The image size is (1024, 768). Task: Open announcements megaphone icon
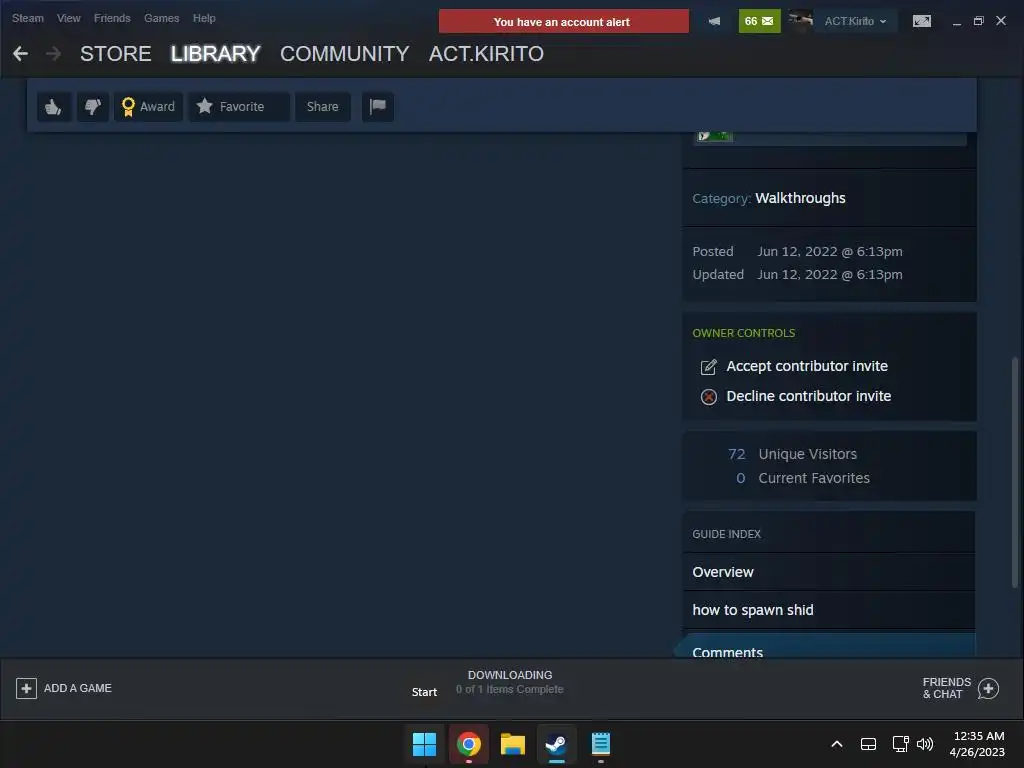click(714, 22)
